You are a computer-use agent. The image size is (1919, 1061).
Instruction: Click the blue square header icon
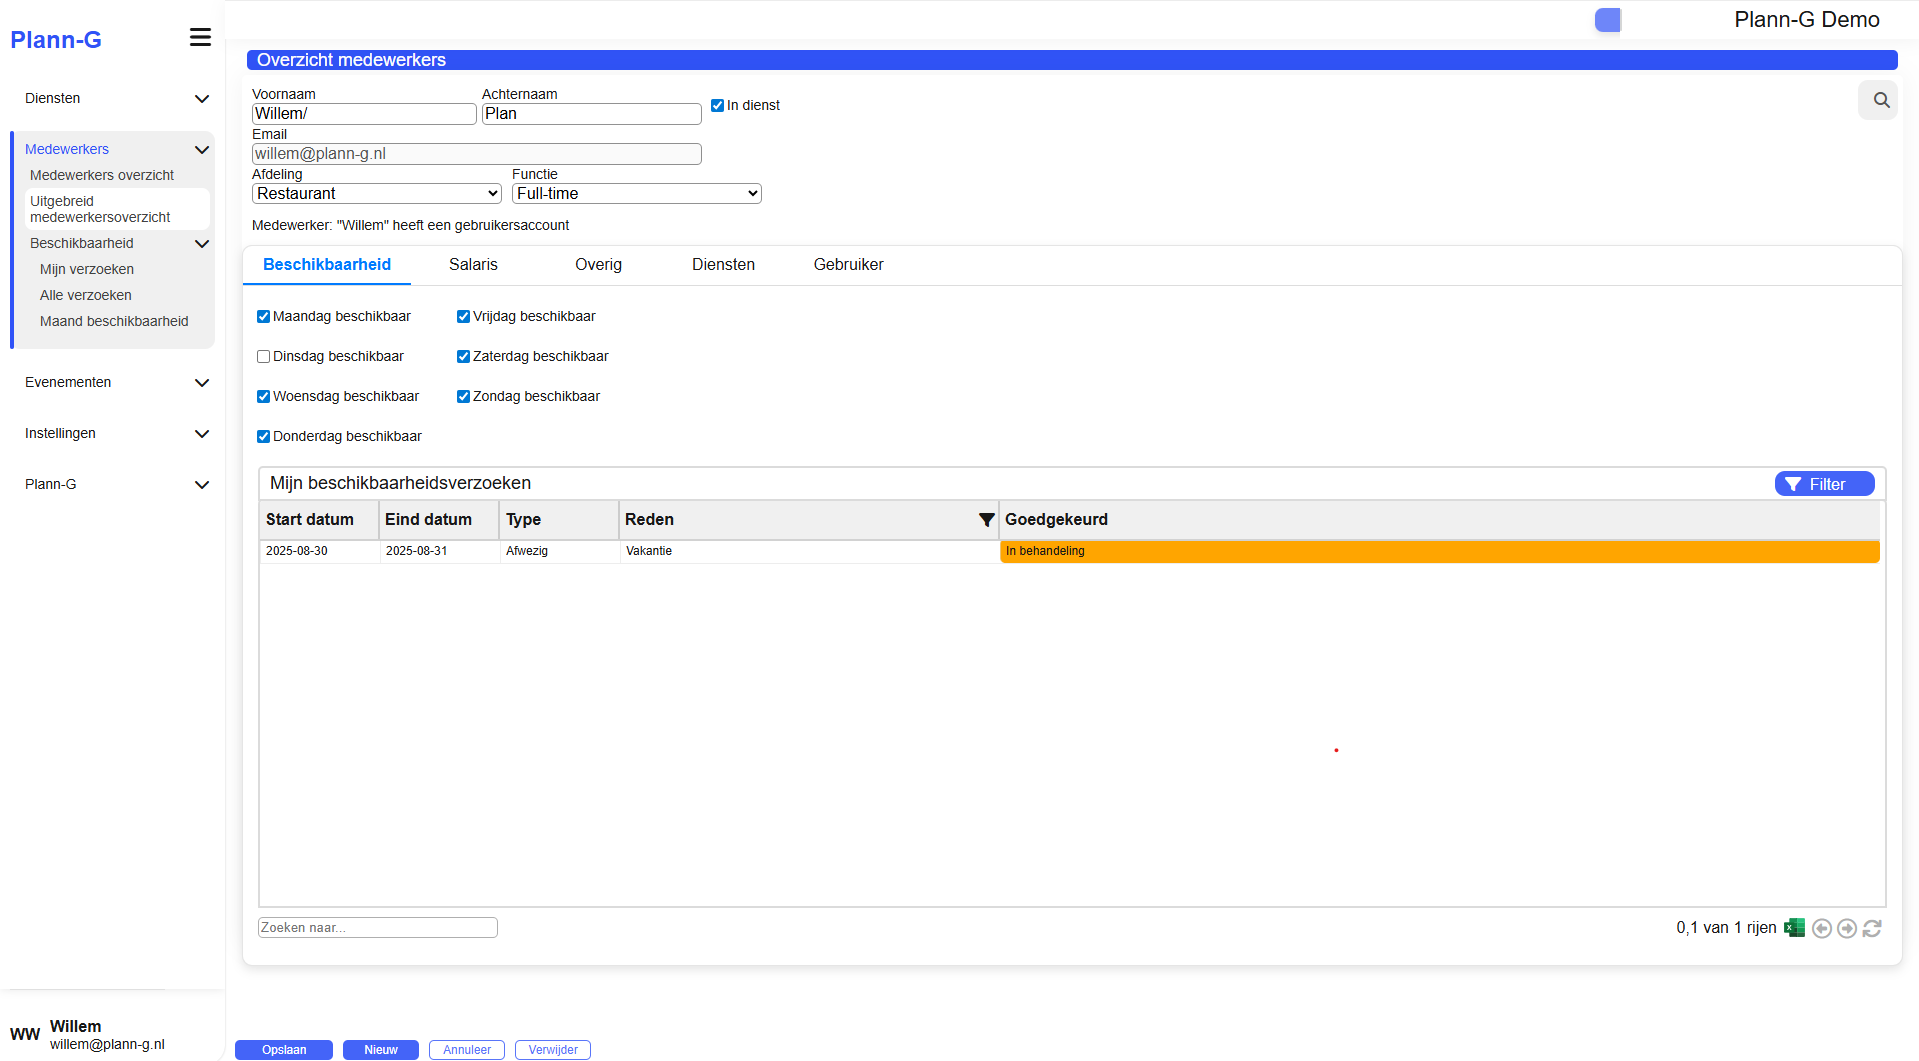point(1607,20)
